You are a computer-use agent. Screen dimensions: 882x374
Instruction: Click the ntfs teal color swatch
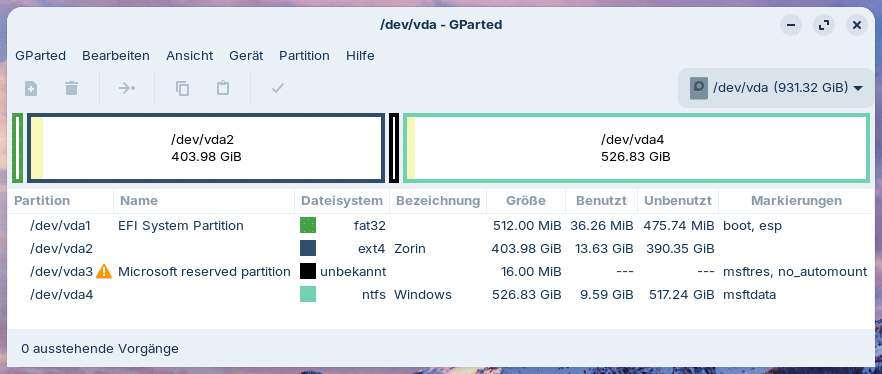(x=308, y=294)
